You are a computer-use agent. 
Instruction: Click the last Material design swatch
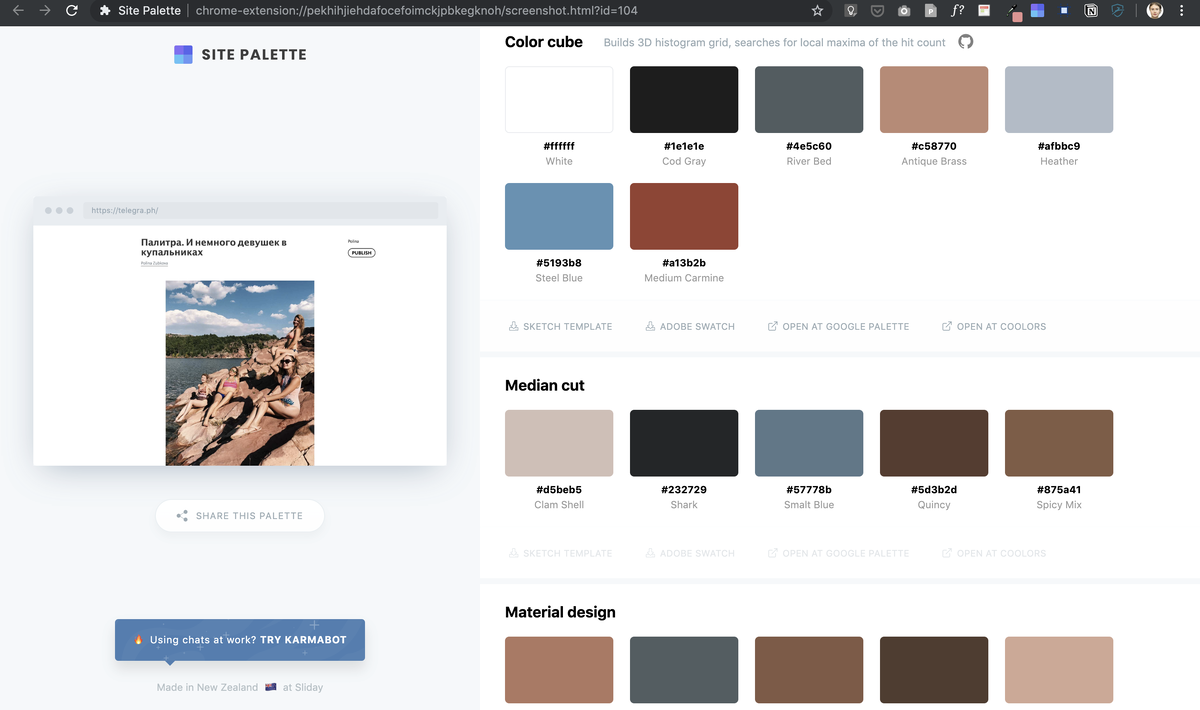click(1059, 670)
